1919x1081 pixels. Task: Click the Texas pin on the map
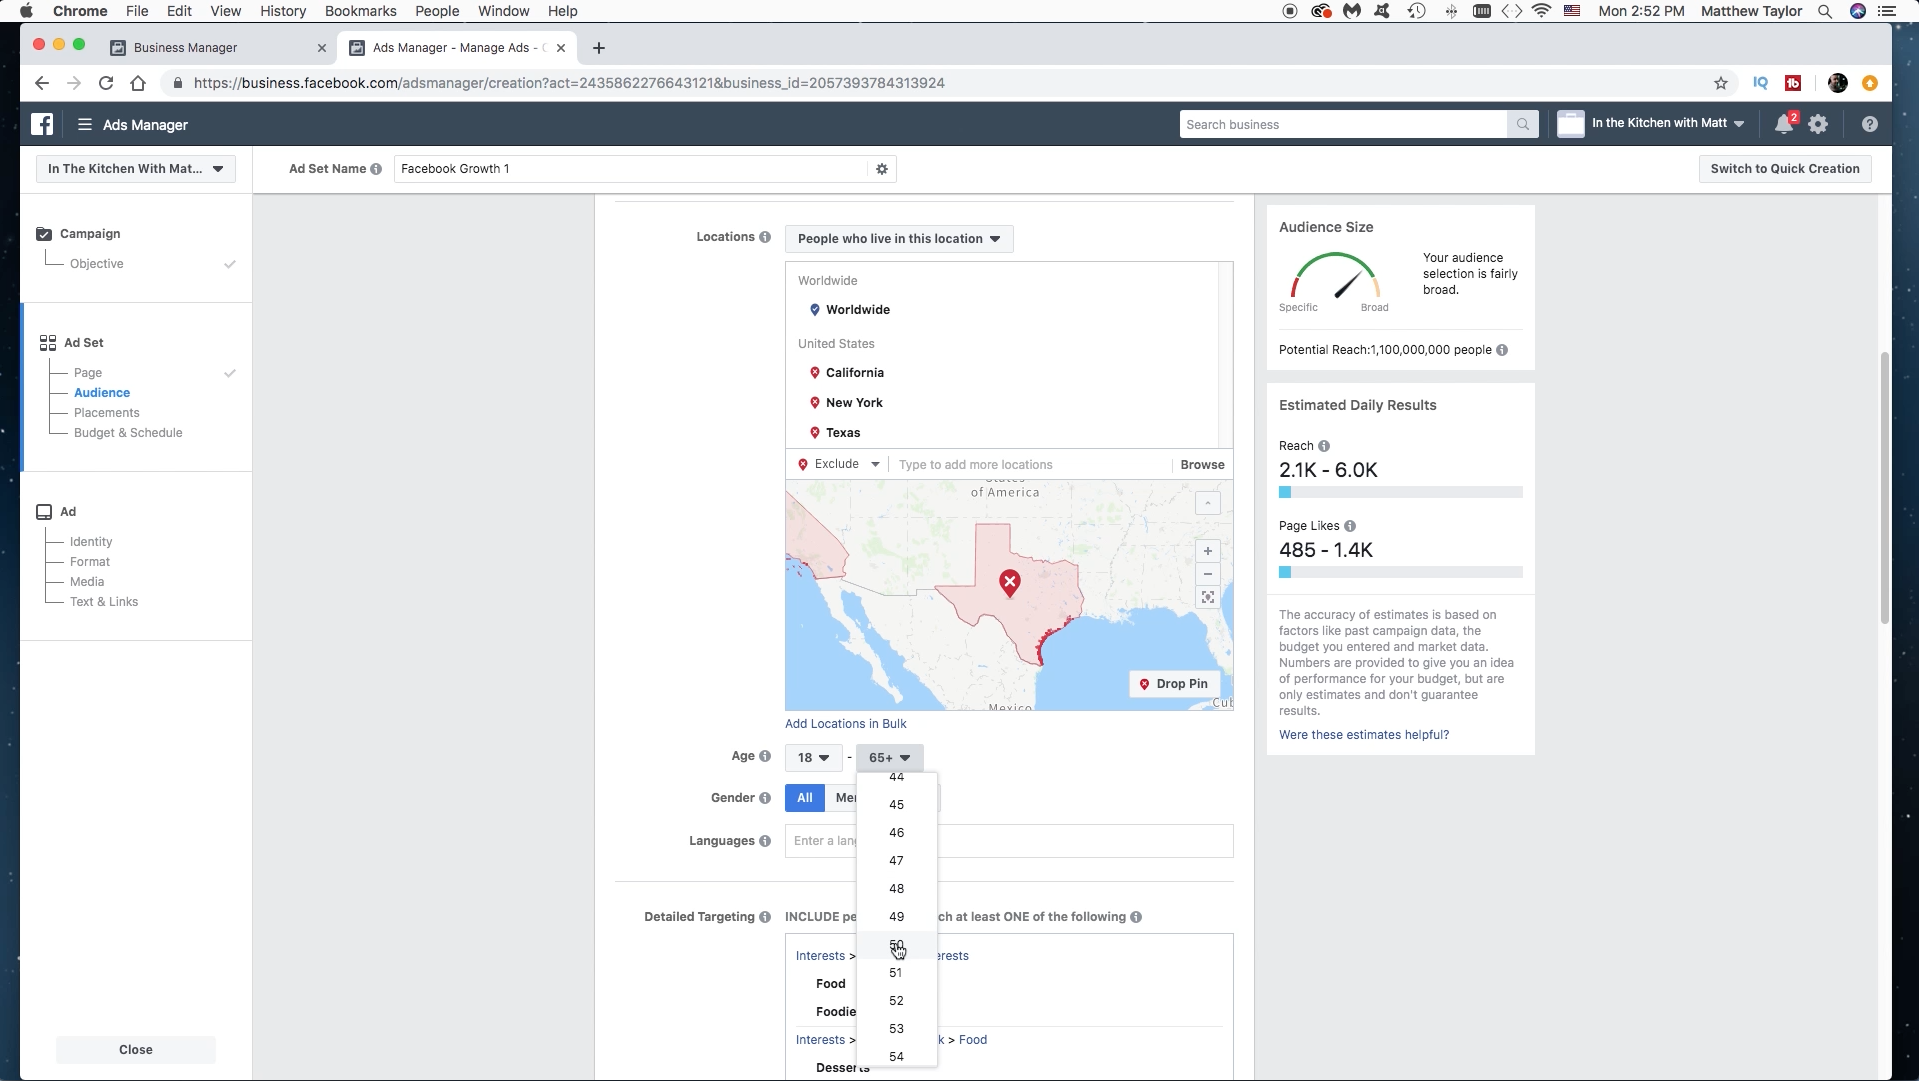pos(1010,582)
